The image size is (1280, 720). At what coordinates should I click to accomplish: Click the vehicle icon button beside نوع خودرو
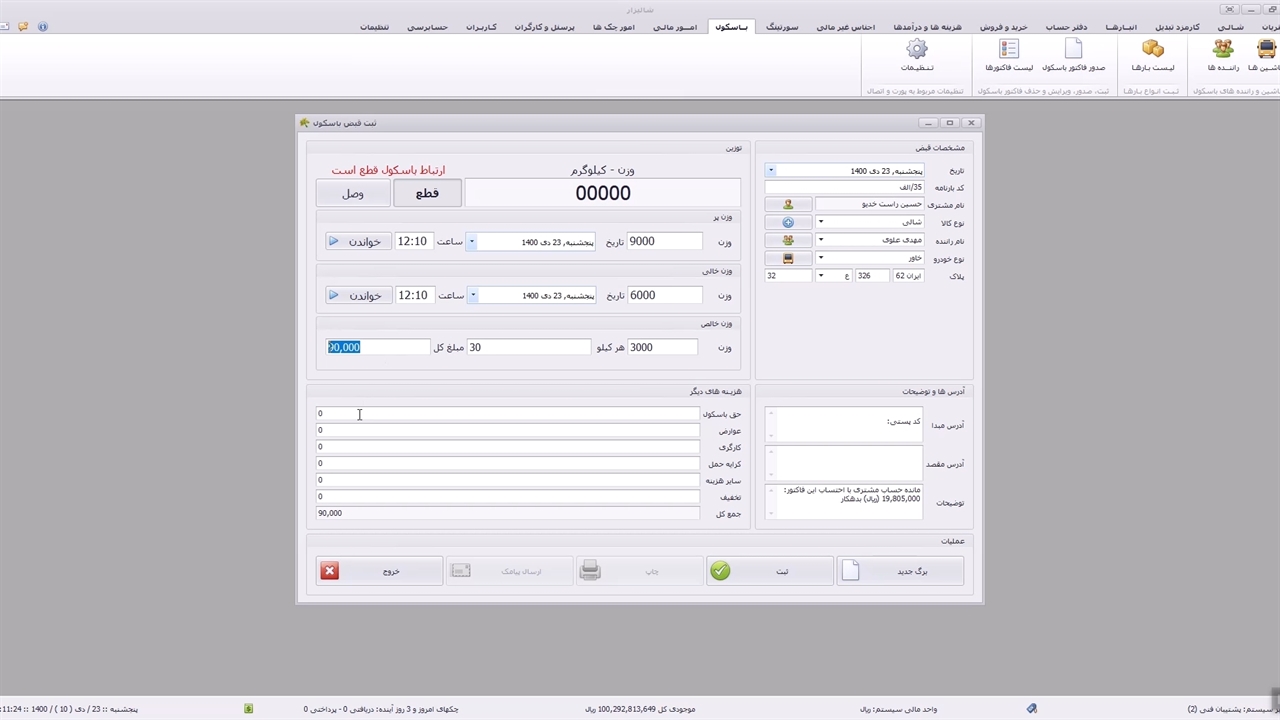tap(788, 258)
